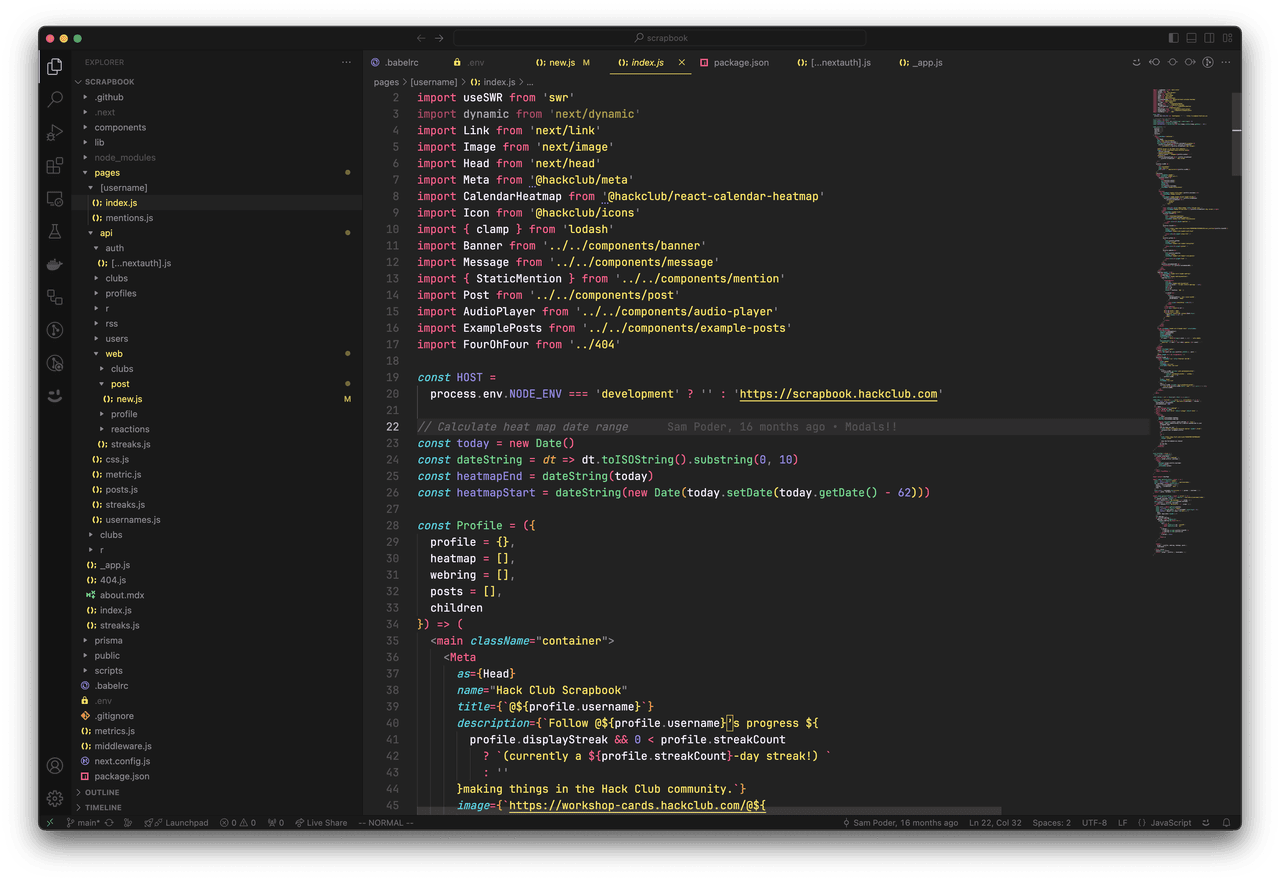Expand the OUTLINE section
This screenshot has width=1280, height=881.
(102, 793)
